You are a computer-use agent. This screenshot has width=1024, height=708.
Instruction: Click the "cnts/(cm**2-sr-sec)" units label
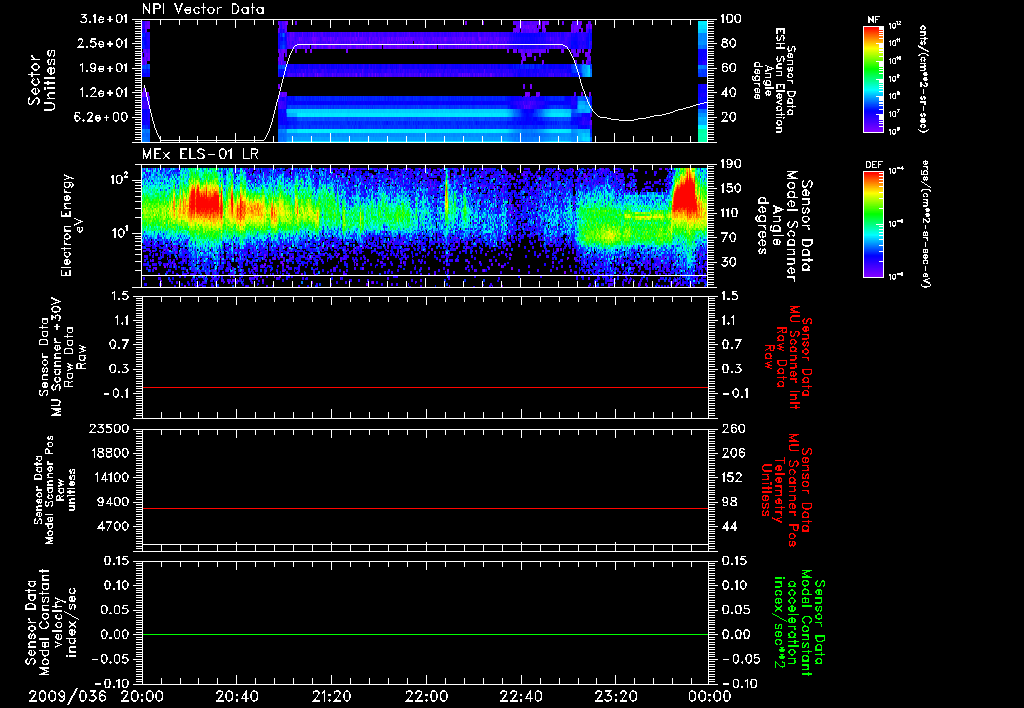[923, 79]
